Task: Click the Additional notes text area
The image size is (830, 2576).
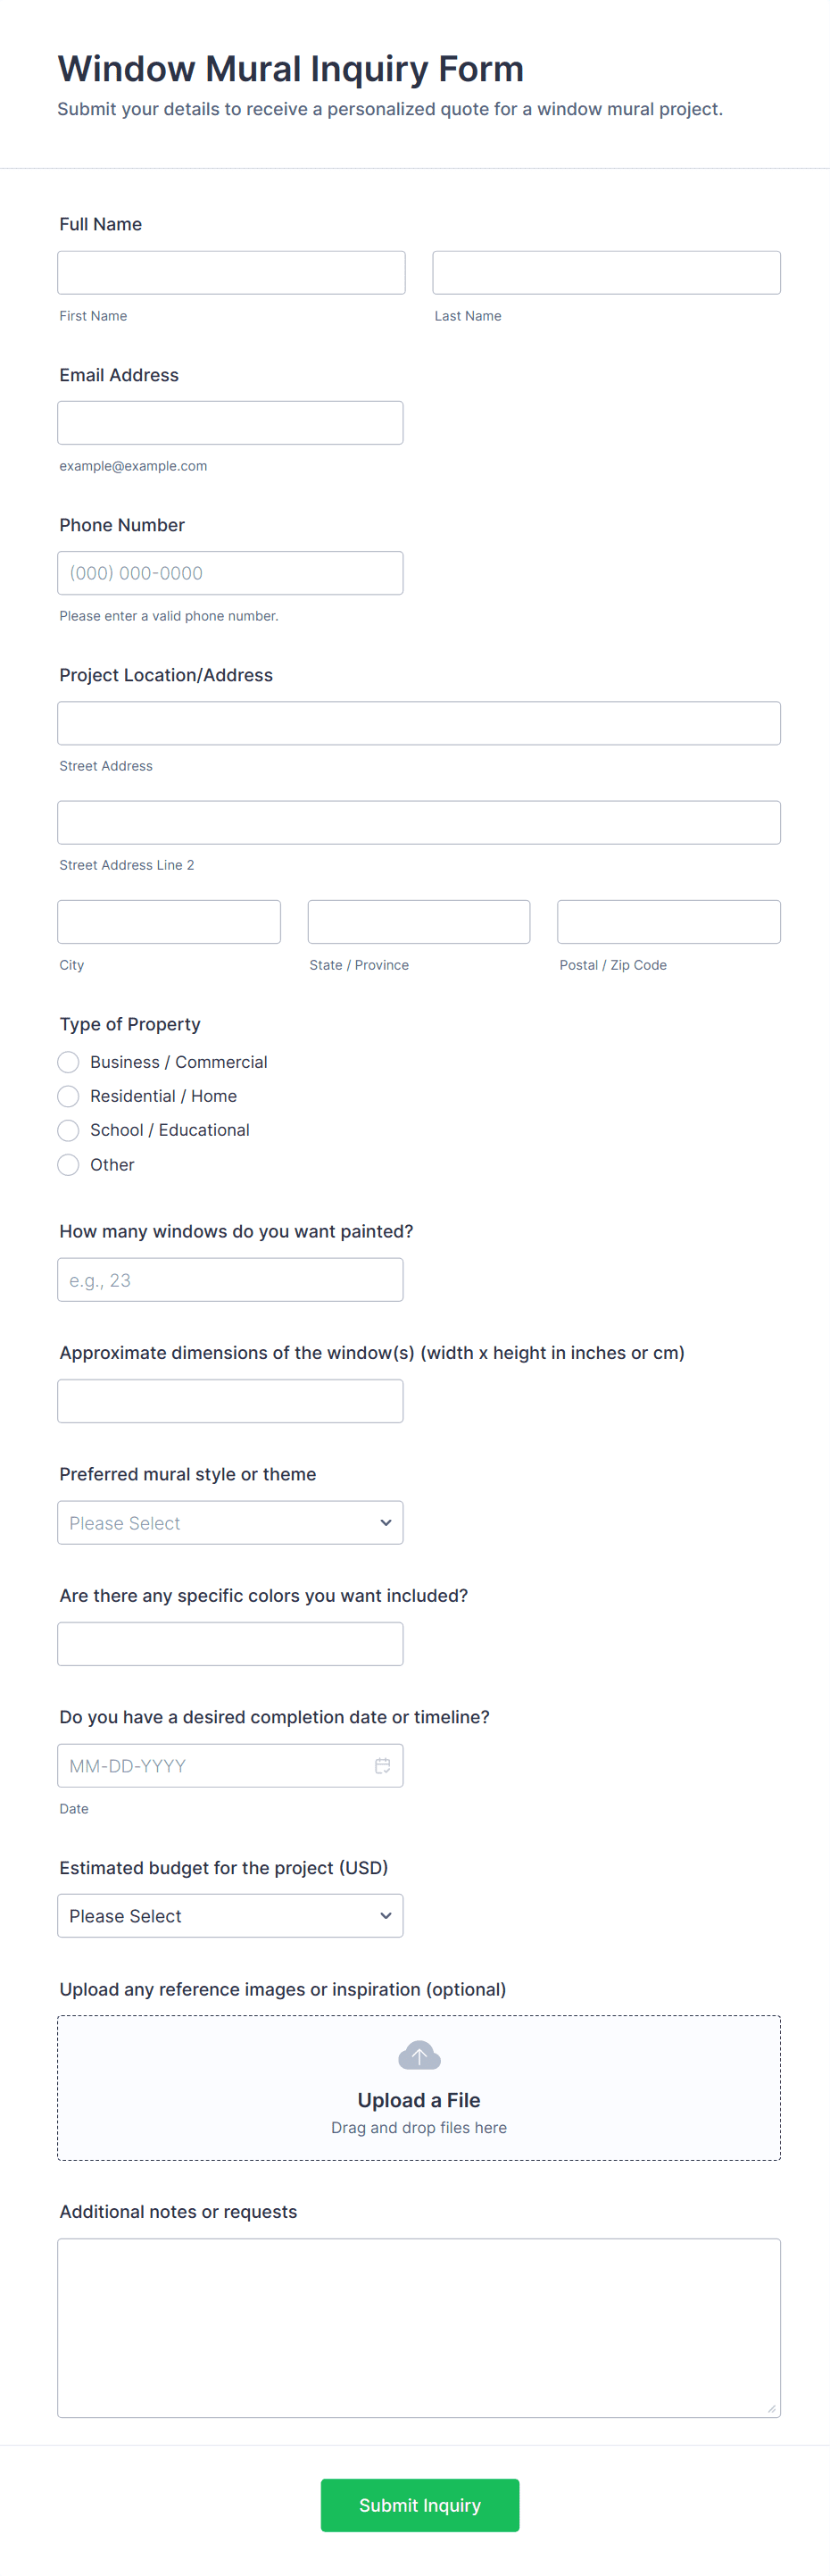Action: click(x=418, y=2327)
